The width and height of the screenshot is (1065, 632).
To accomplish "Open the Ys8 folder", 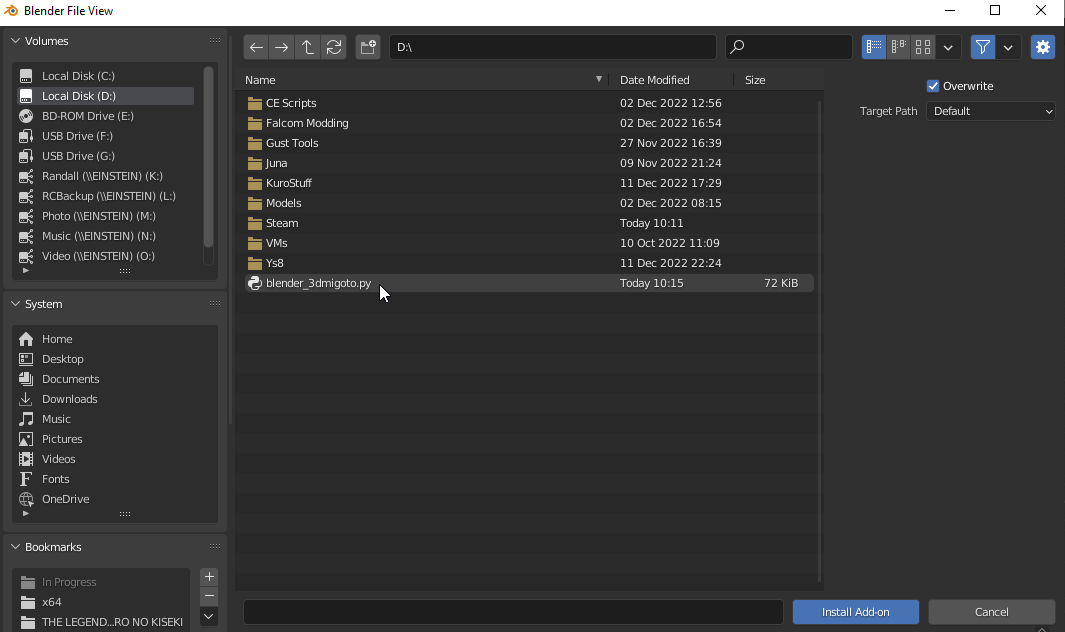I will click(x=529, y=263).
